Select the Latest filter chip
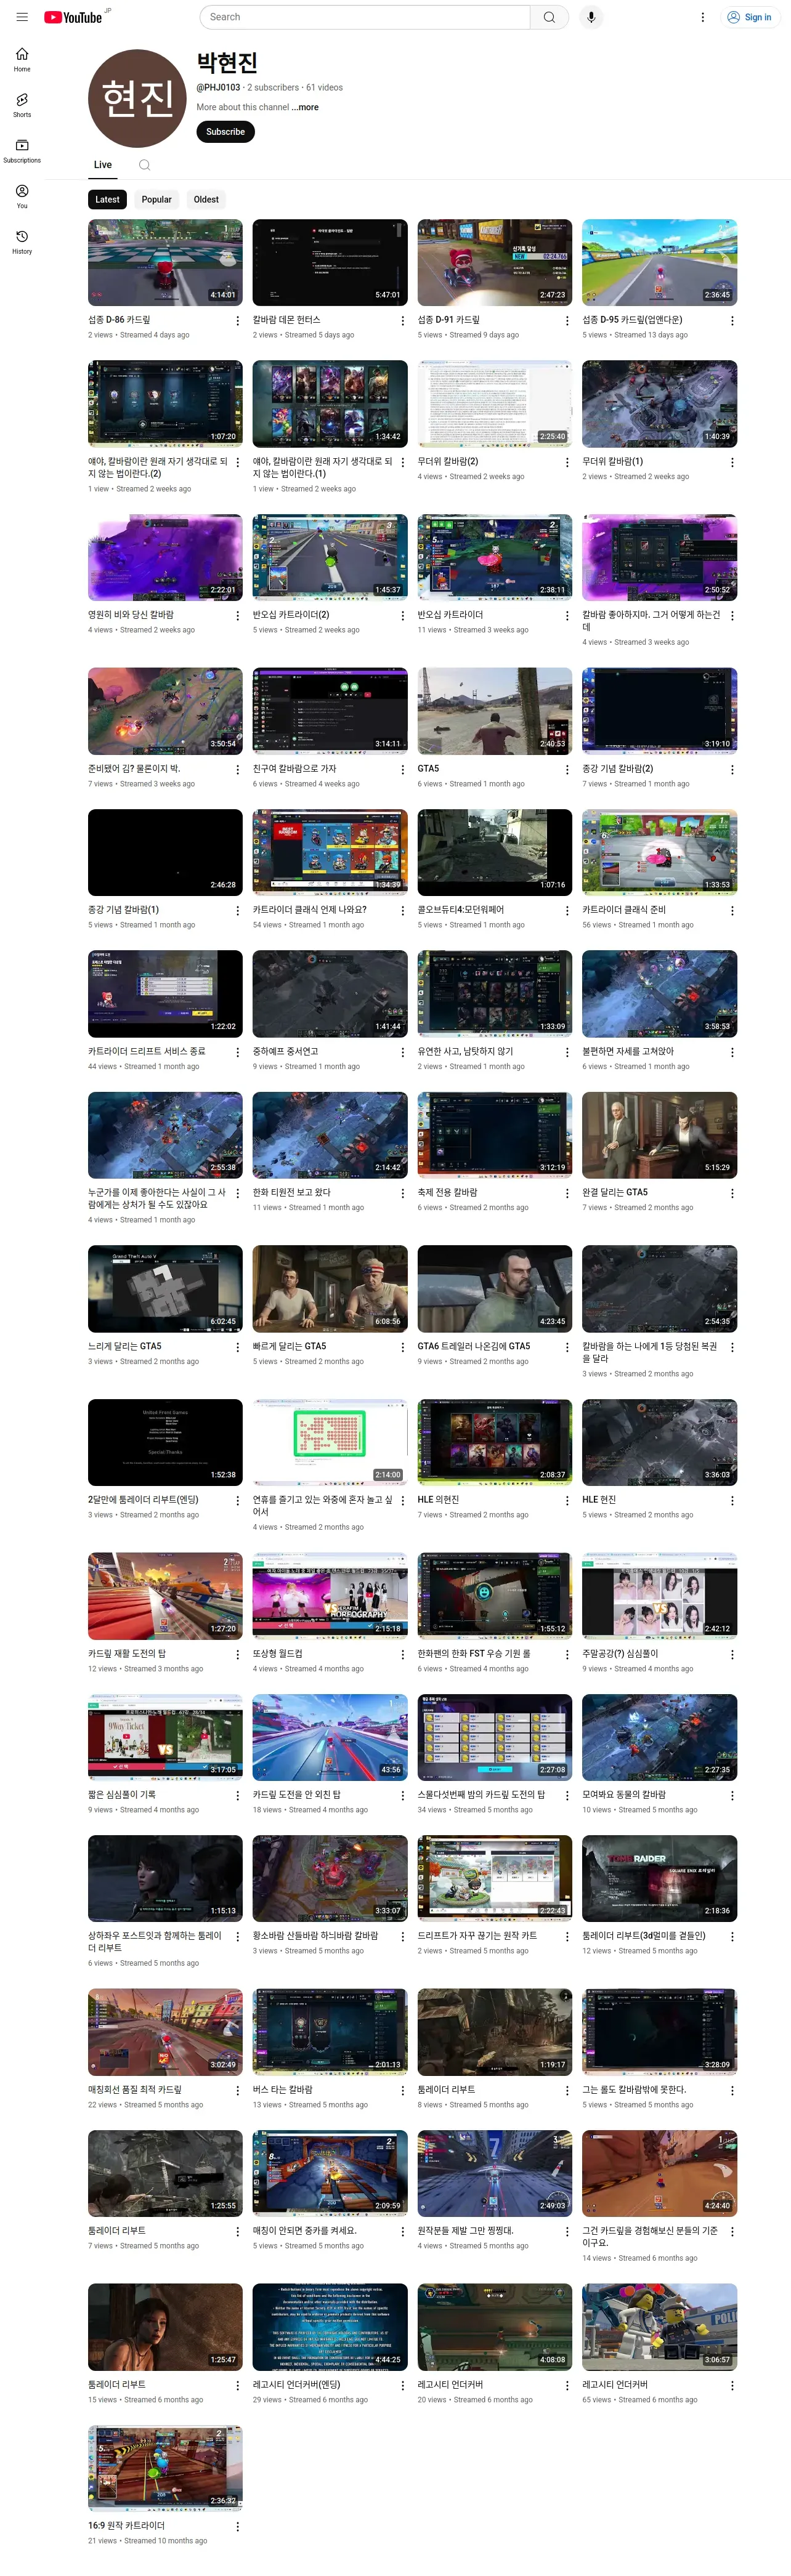The height and width of the screenshot is (2576, 791). tap(107, 199)
